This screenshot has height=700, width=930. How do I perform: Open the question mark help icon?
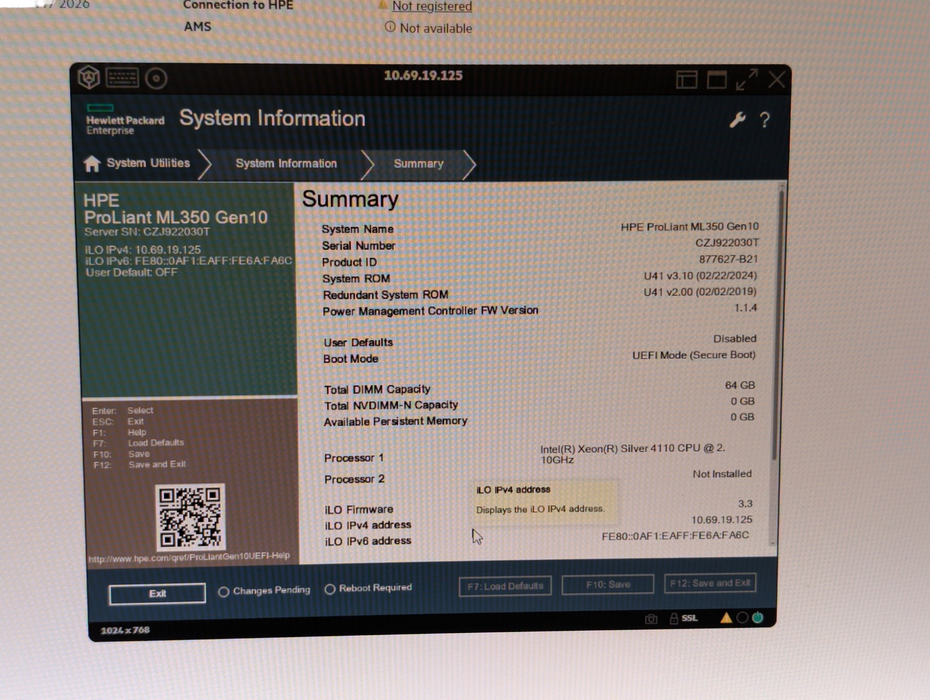pyautogui.click(x=765, y=120)
